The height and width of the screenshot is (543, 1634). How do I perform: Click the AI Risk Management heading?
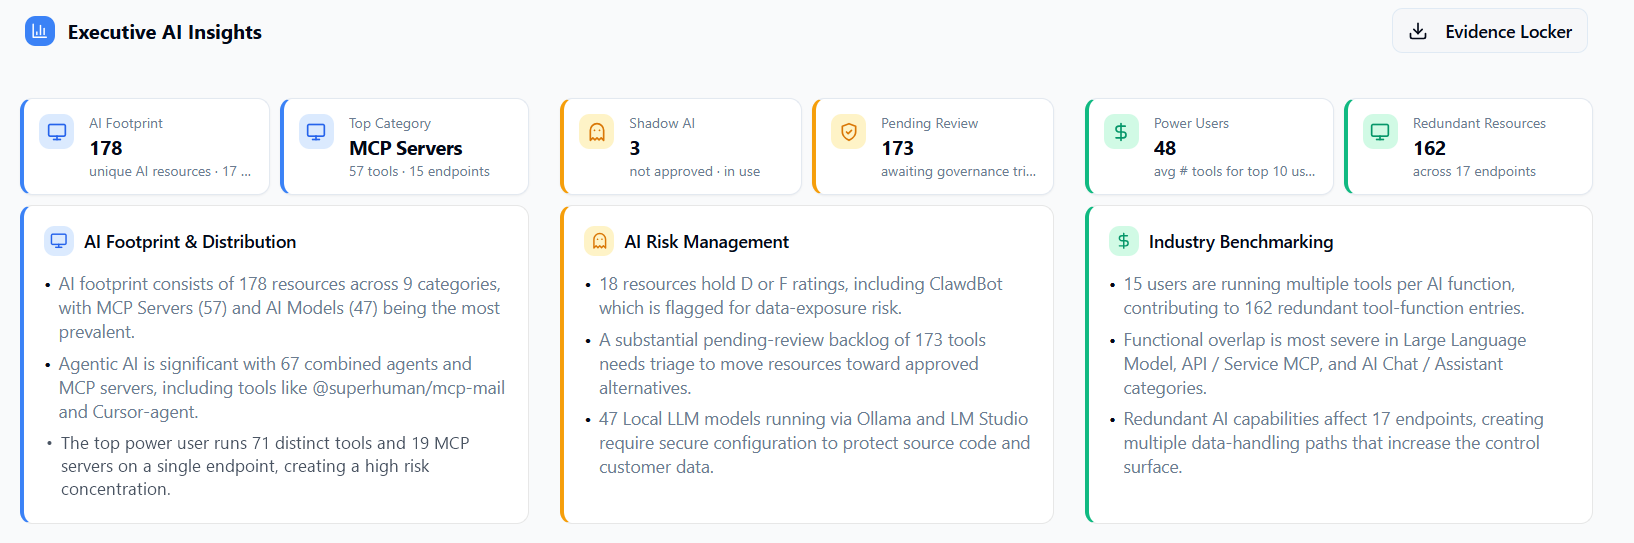point(707,242)
